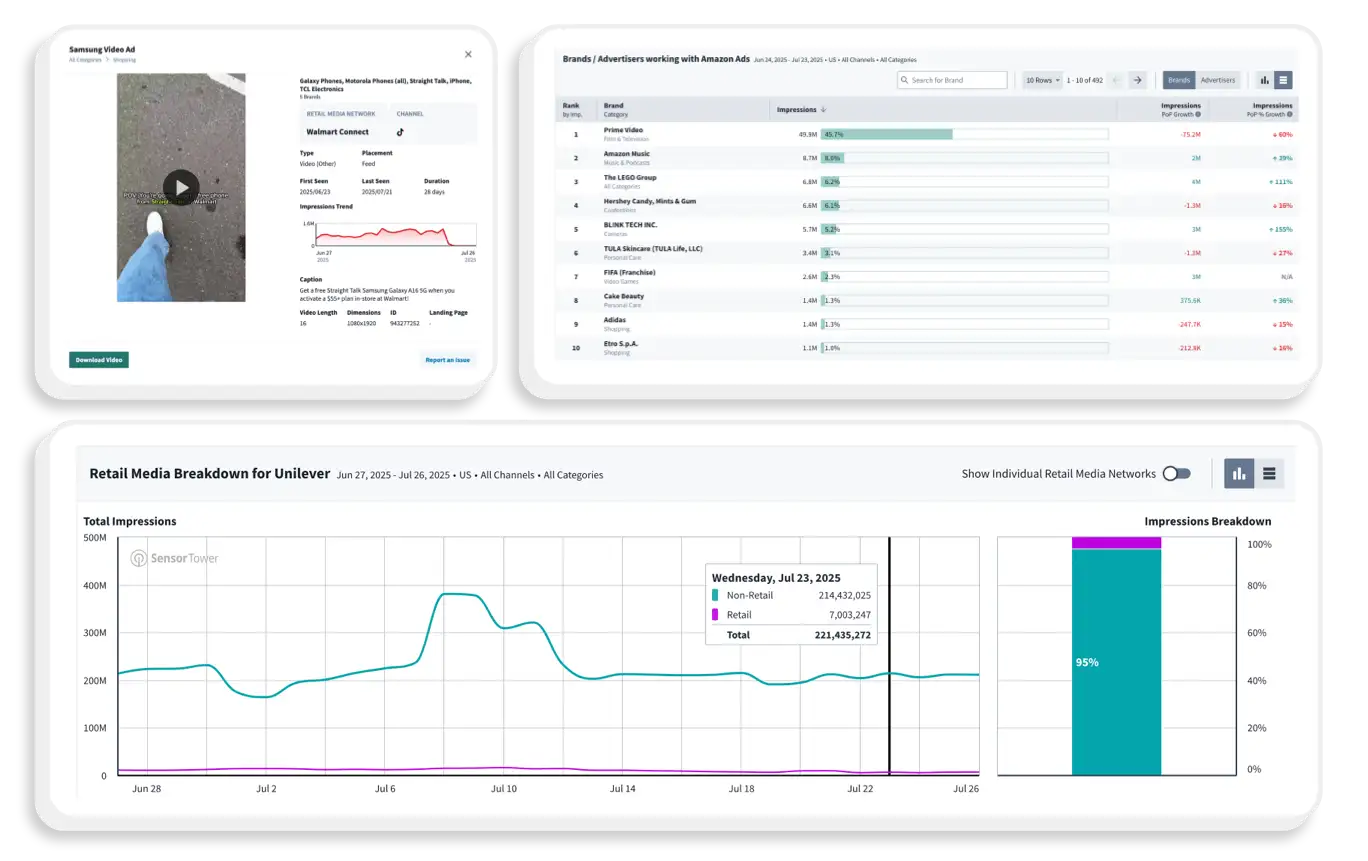Open The LEGO Group brand row

click(x=926, y=181)
